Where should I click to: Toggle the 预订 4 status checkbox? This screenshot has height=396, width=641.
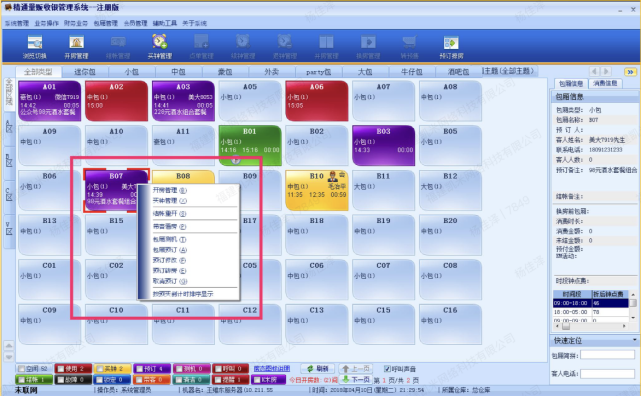pyautogui.click(x=139, y=369)
